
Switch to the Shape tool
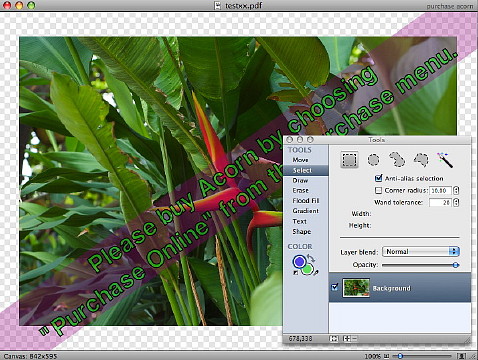coord(302,232)
